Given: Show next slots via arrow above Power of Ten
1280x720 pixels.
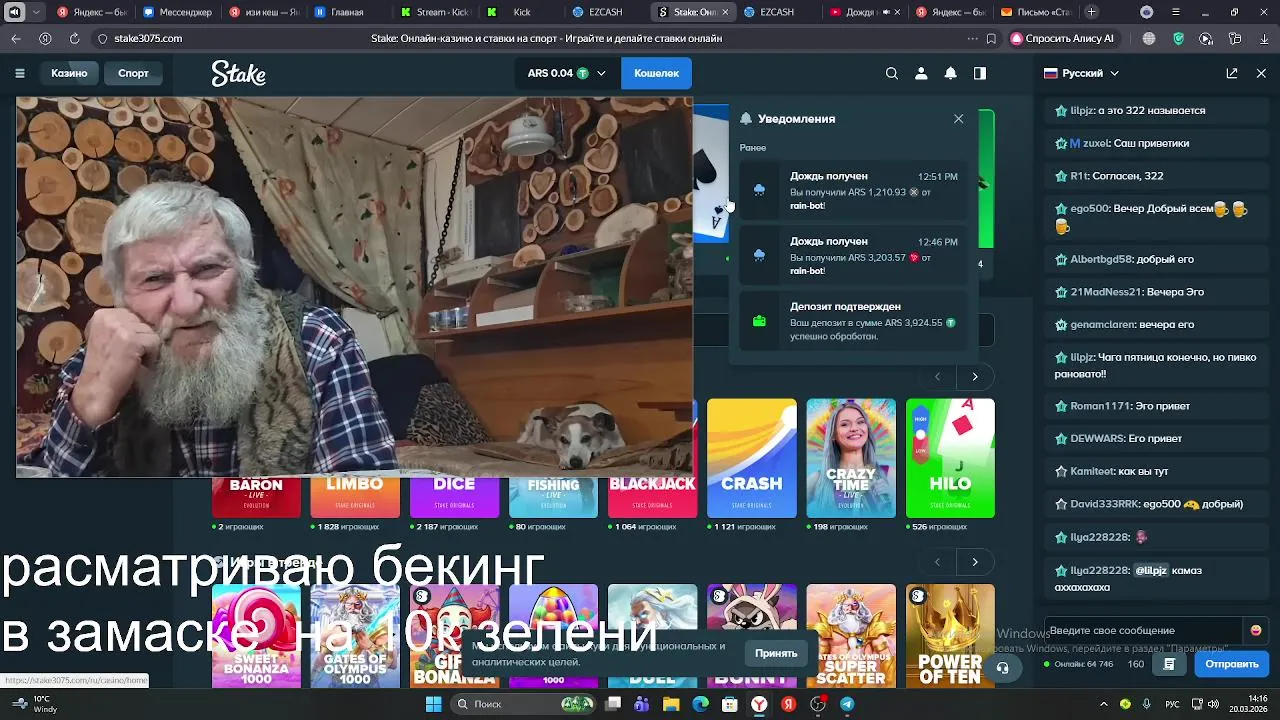Looking at the screenshot, I should tap(975, 562).
